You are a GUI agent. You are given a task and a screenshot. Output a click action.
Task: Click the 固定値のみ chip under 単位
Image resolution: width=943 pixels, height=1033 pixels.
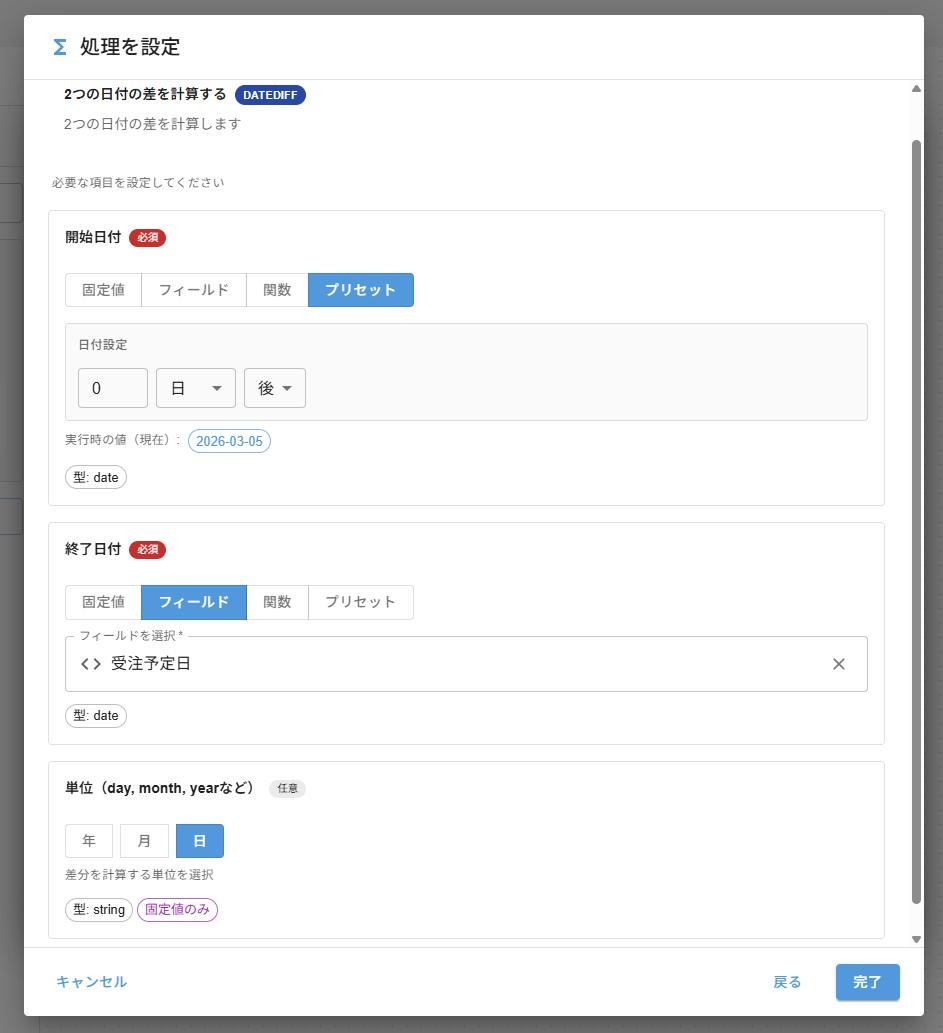pyautogui.click(x=177, y=909)
